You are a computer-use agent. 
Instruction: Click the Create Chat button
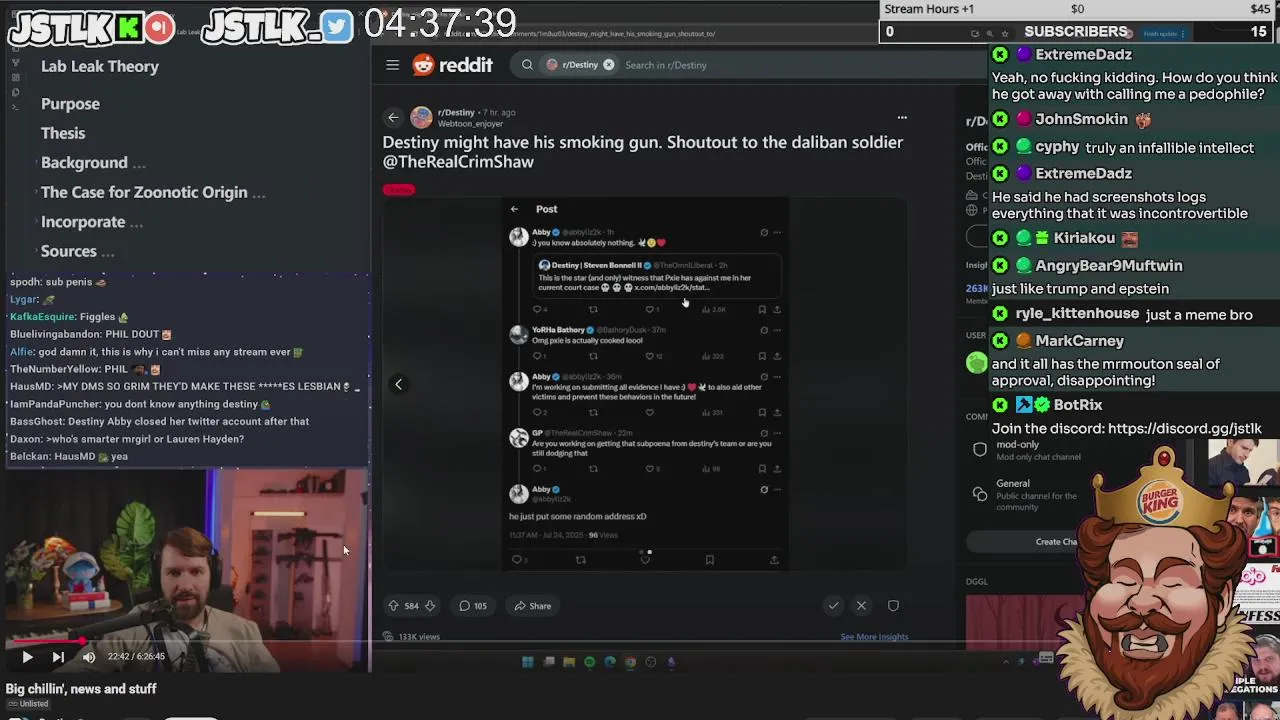click(1056, 542)
